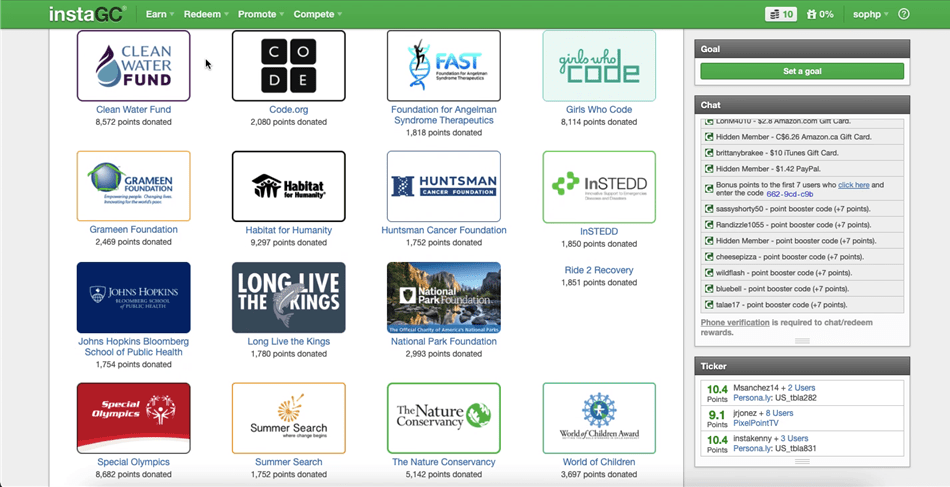
Task: Click the chat icon beside Randizzle1055 message
Action: [708, 225]
